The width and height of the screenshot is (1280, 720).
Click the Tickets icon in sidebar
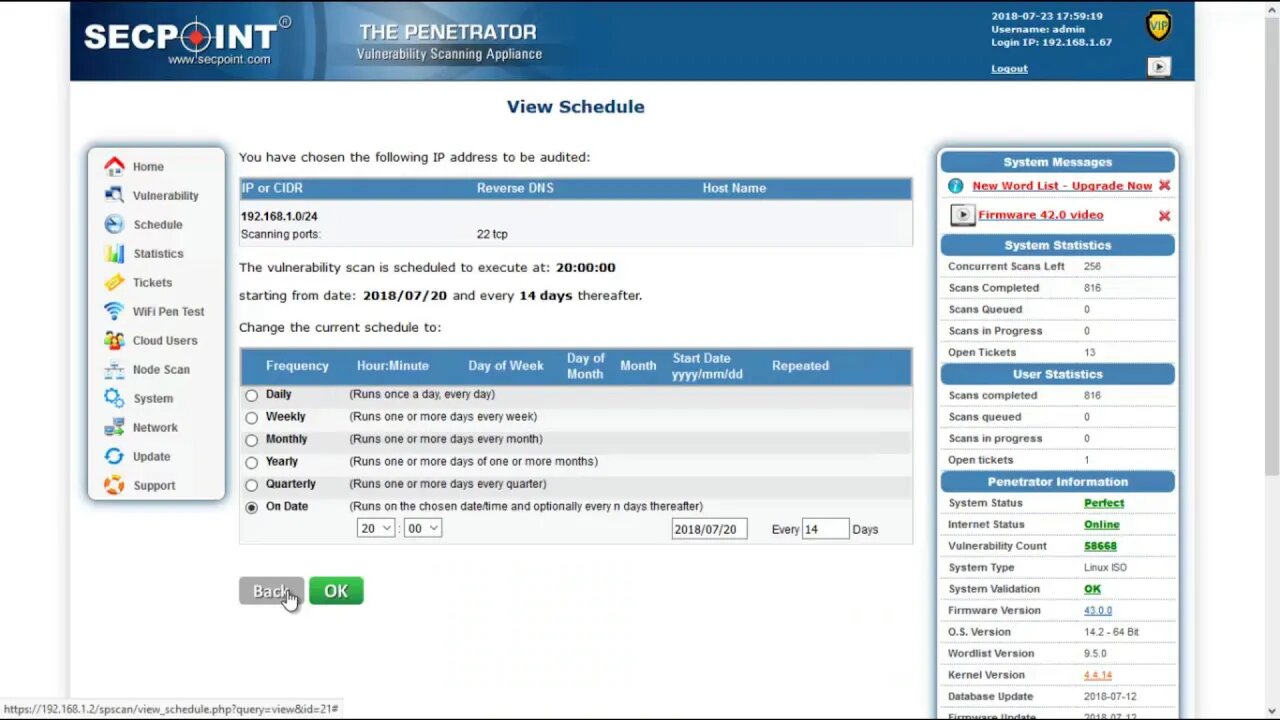tap(115, 282)
